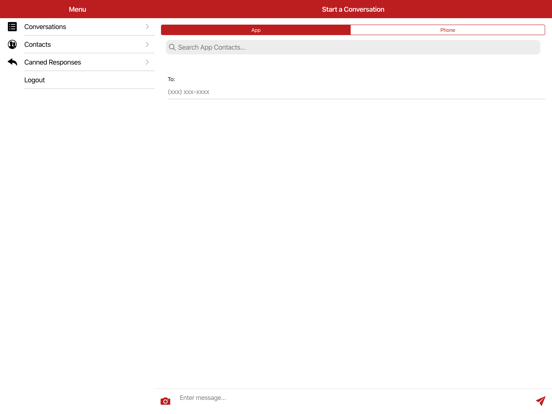Screen dimensions: 552x414
Task: Click the Start a Conversation title
Action: pos(353,10)
